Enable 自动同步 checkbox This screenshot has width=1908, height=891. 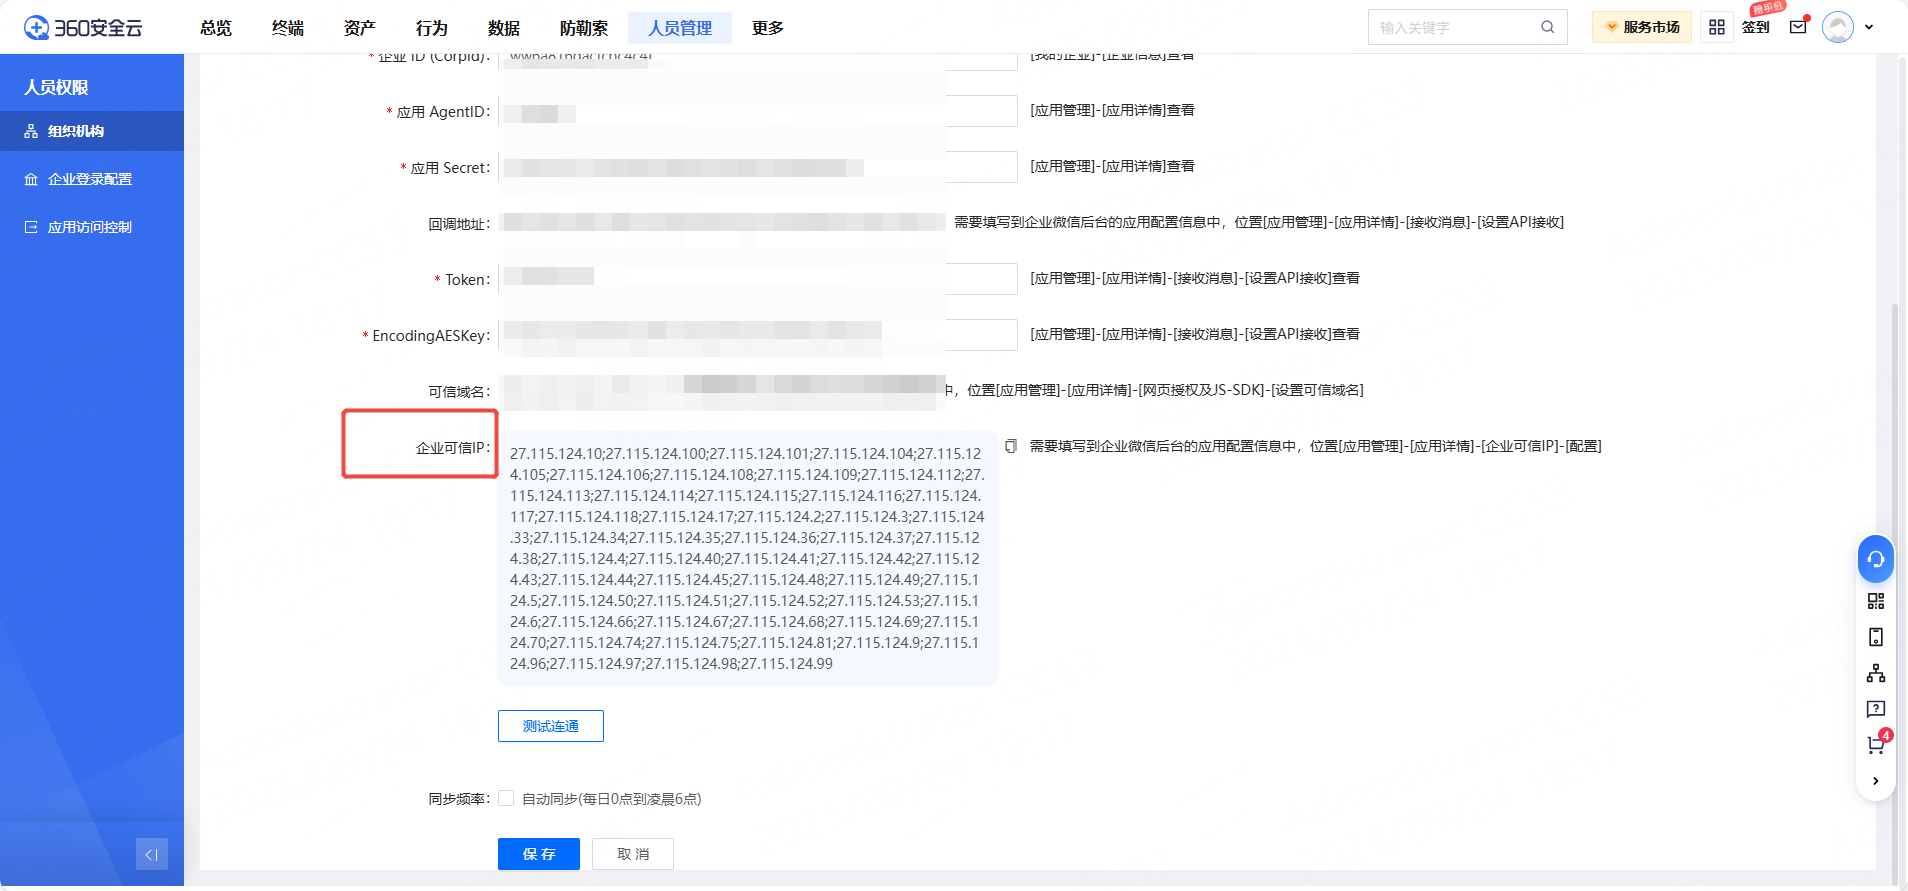506,798
